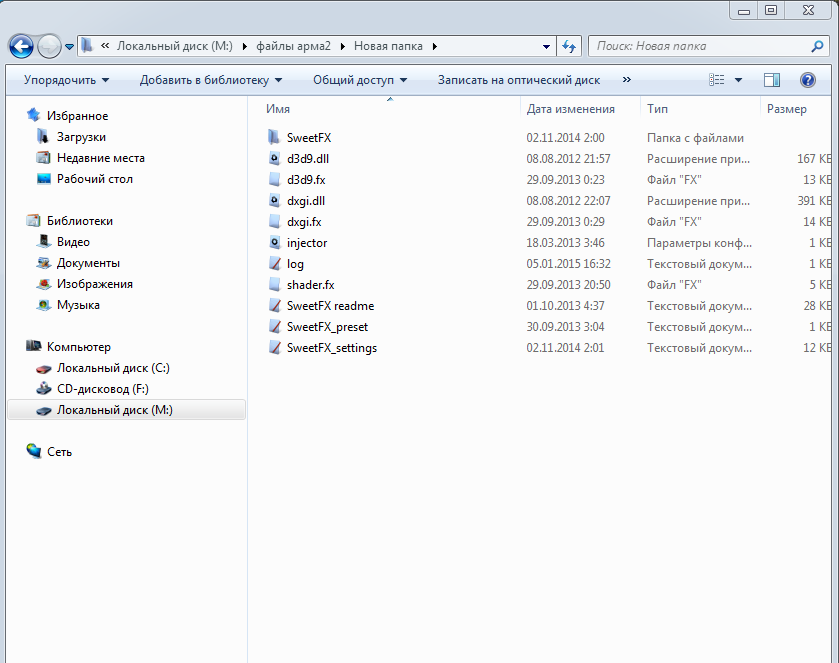Open previous locations dropdown in address bar
This screenshot has width=839, height=663.
click(x=546, y=47)
